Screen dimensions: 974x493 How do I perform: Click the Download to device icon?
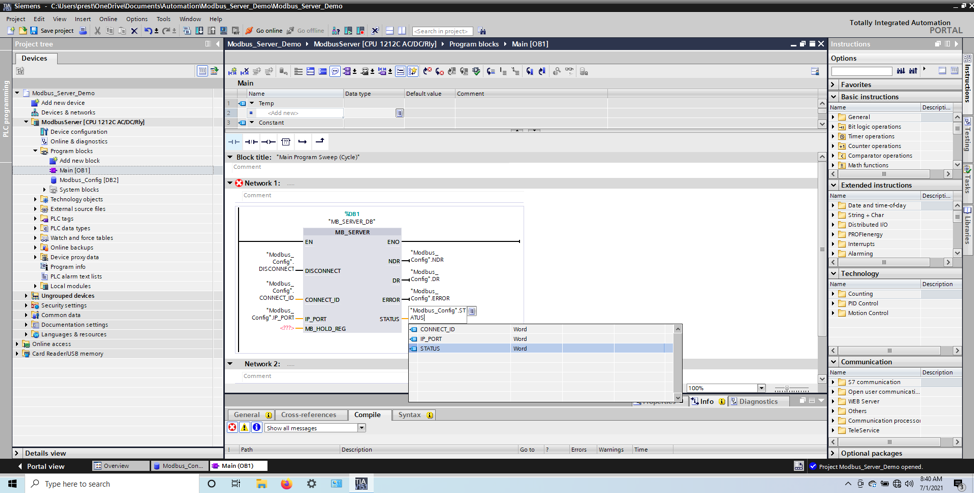pyautogui.click(x=199, y=30)
